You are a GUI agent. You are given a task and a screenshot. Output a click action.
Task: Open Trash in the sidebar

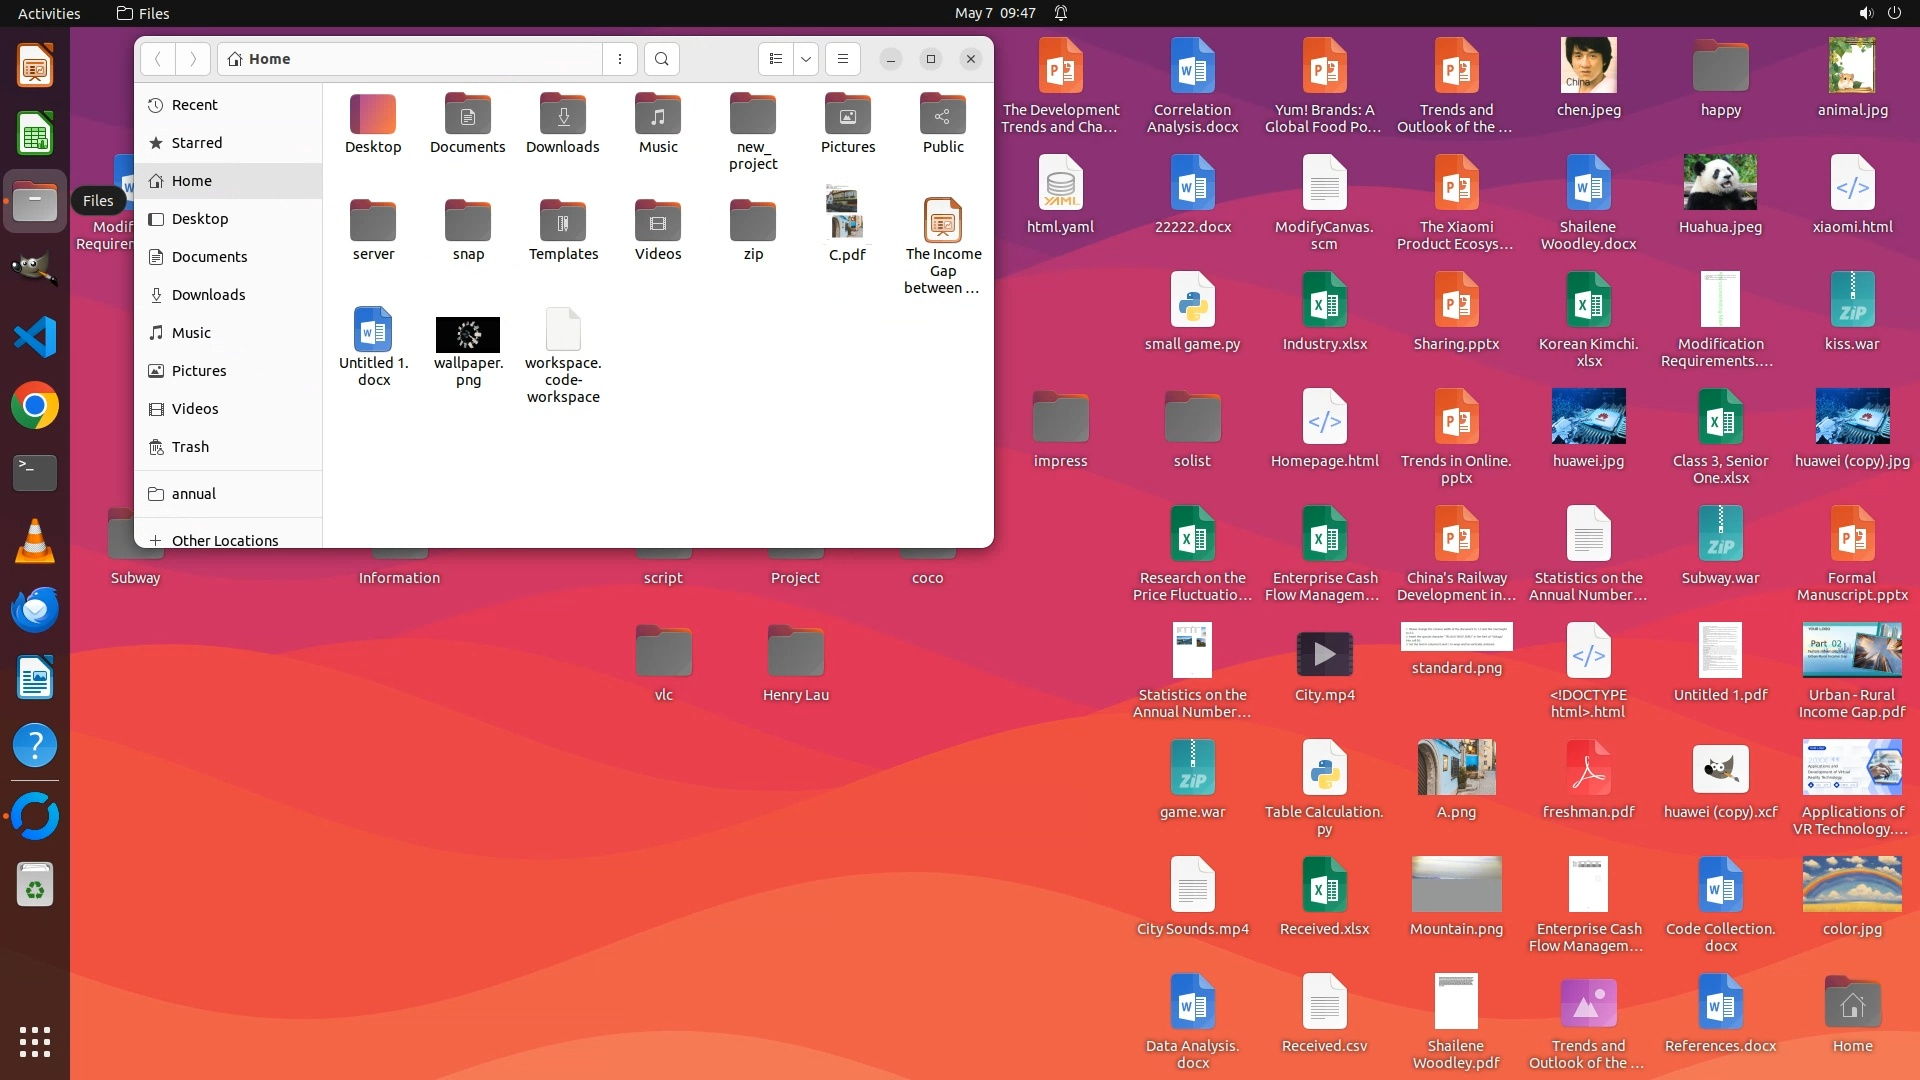tap(190, 447)
